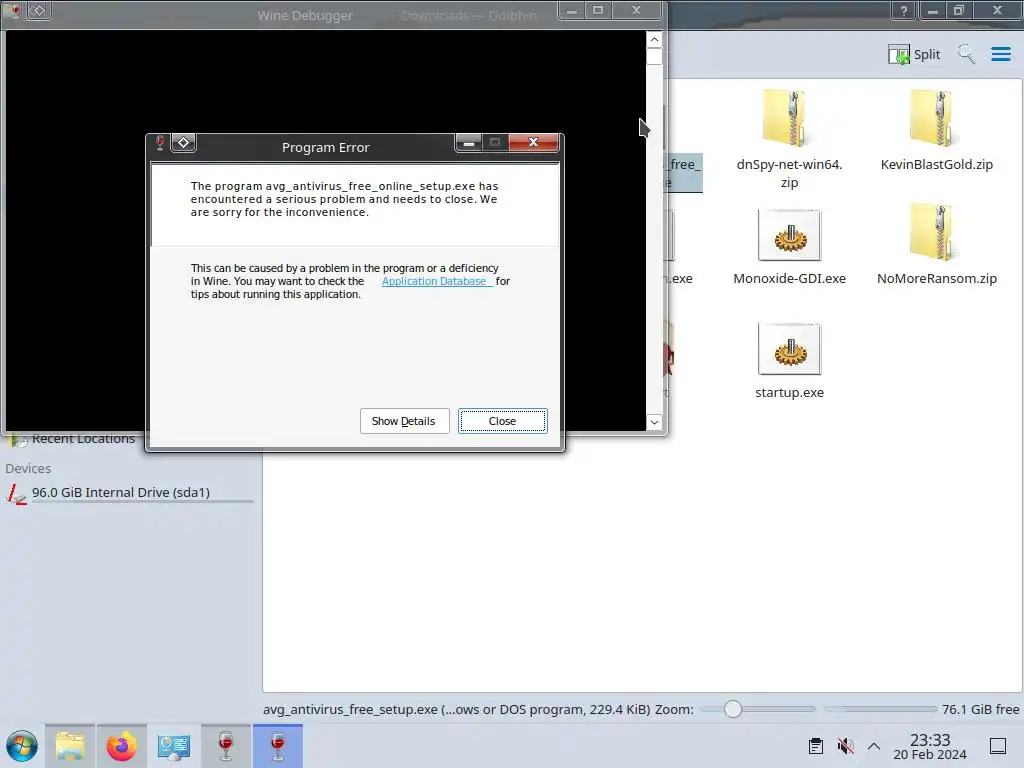This screenshot has width=1024, height=768.
Task: Click Program Error window pin icon
Action: pos(184,142)
